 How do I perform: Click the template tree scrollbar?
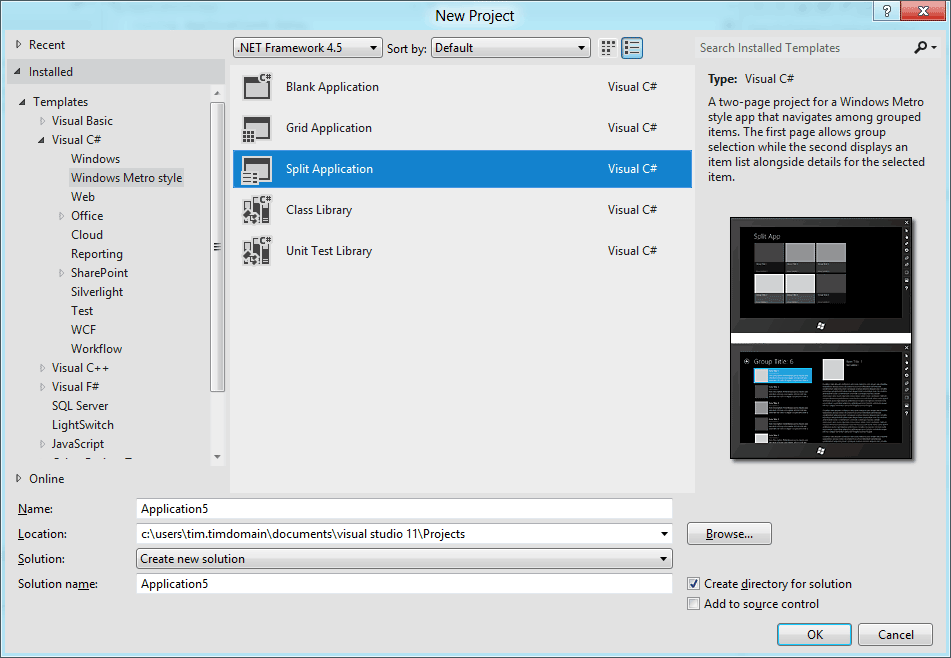coord(218,247)
